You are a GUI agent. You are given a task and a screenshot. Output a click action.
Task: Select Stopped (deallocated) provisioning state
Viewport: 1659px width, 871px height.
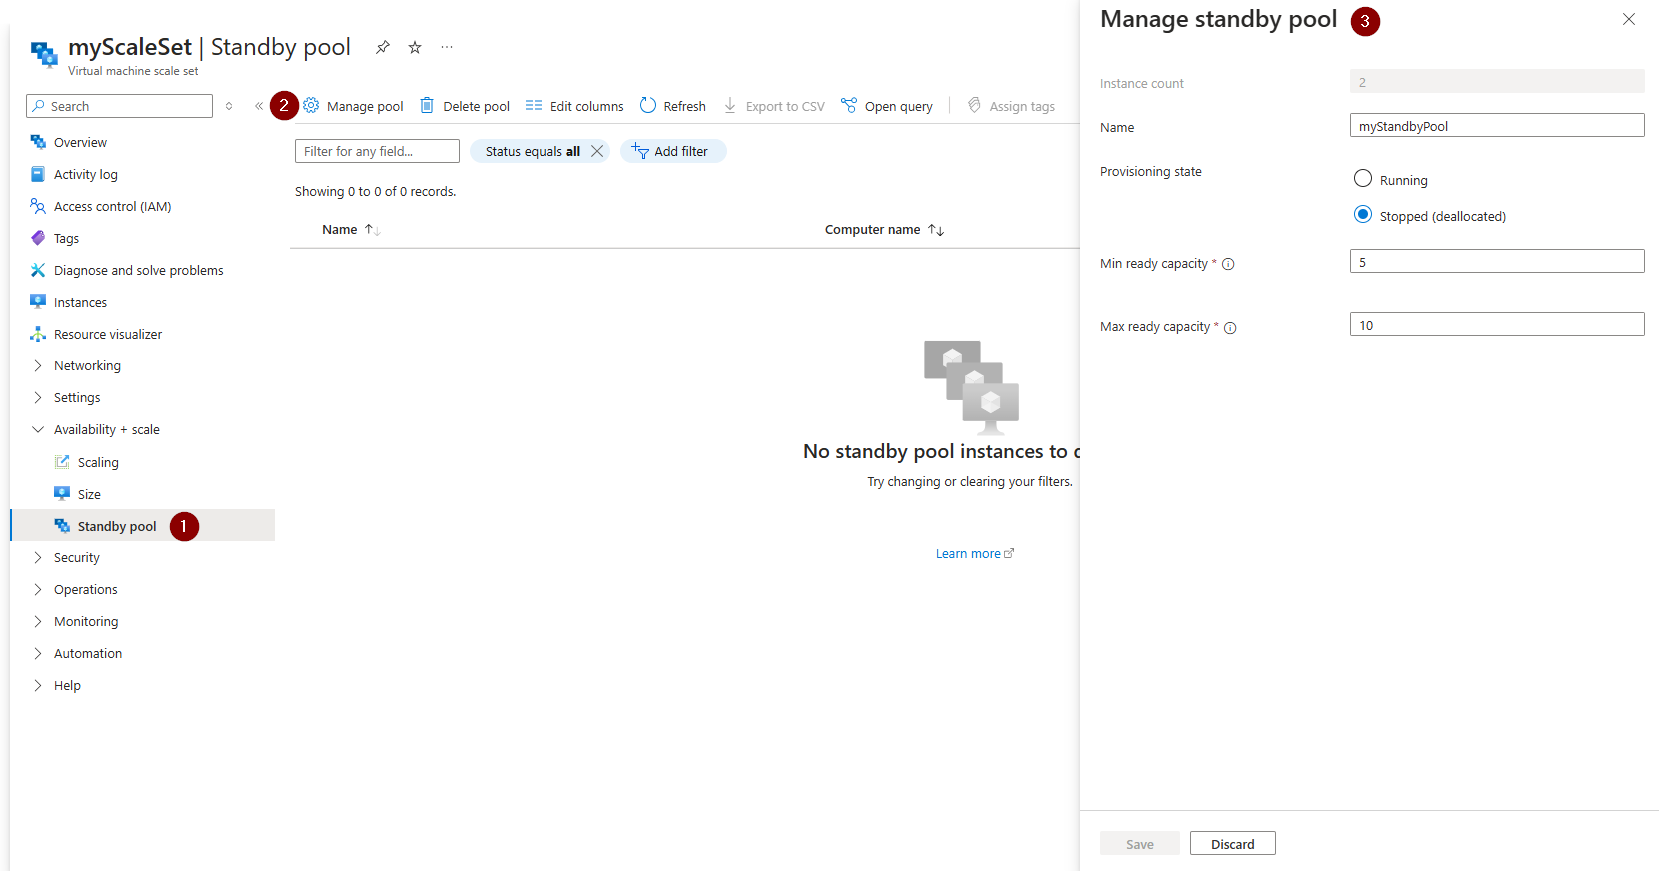point(1363,215)
